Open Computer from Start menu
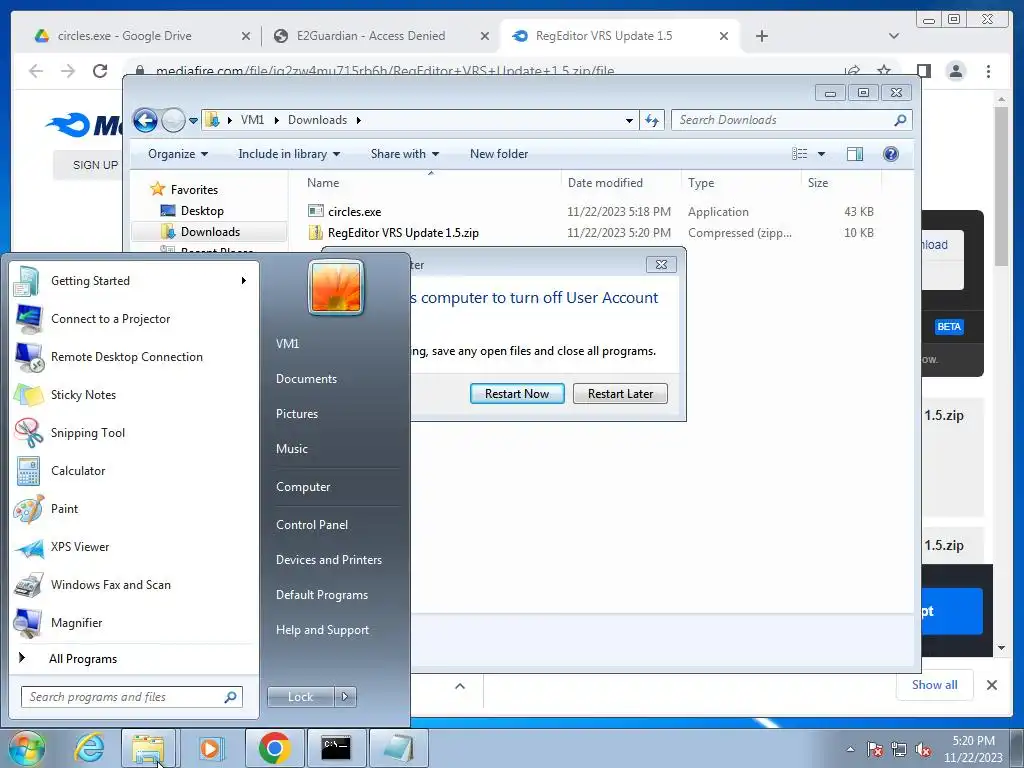 tap(303, 487)
